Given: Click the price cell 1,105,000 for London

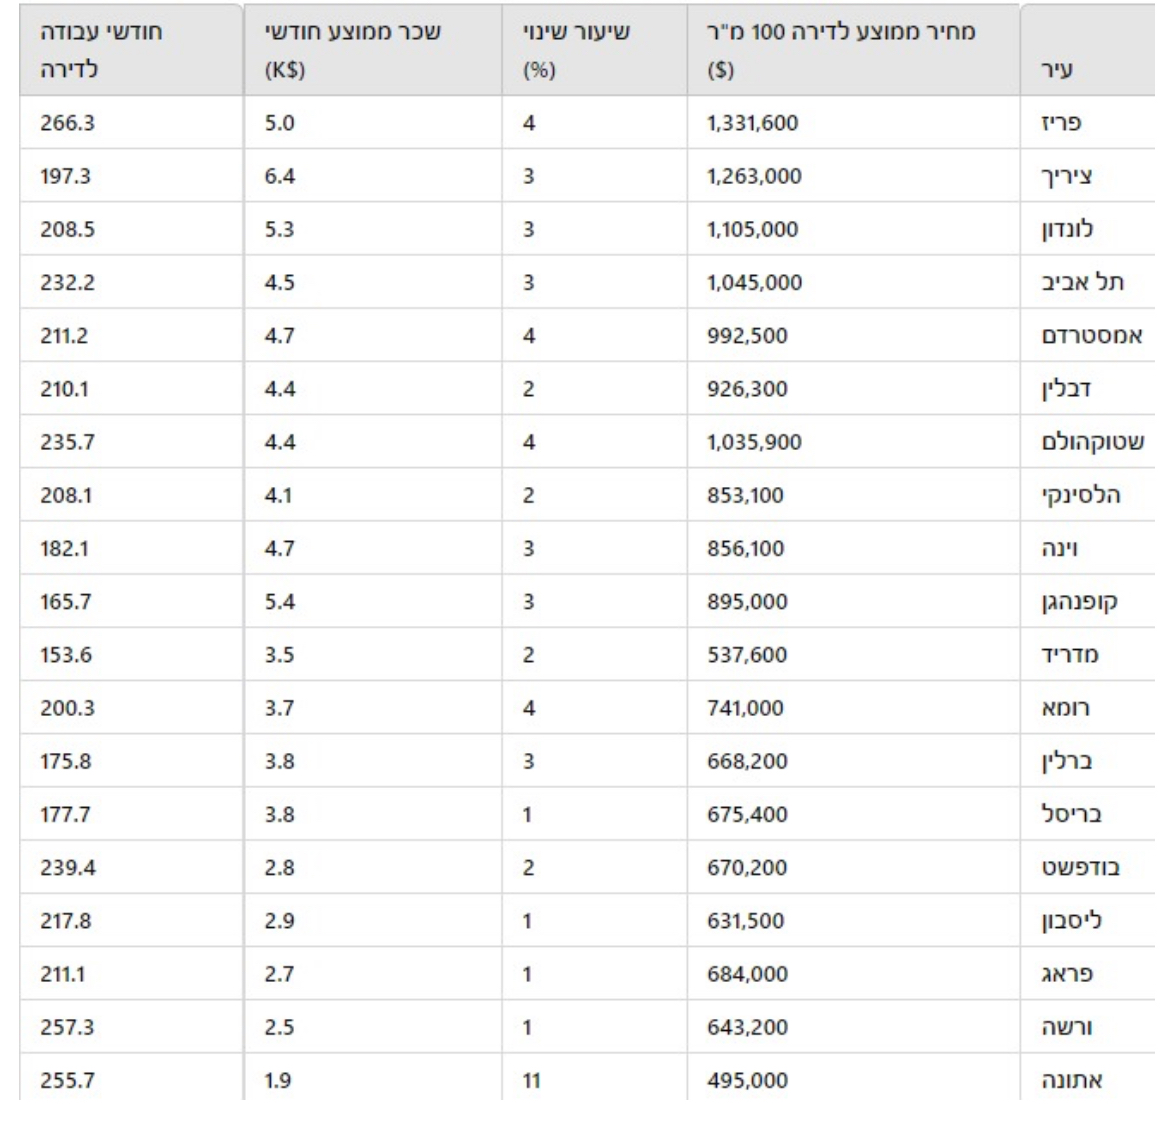Looking at the screenshot, I should pos(752,230).
